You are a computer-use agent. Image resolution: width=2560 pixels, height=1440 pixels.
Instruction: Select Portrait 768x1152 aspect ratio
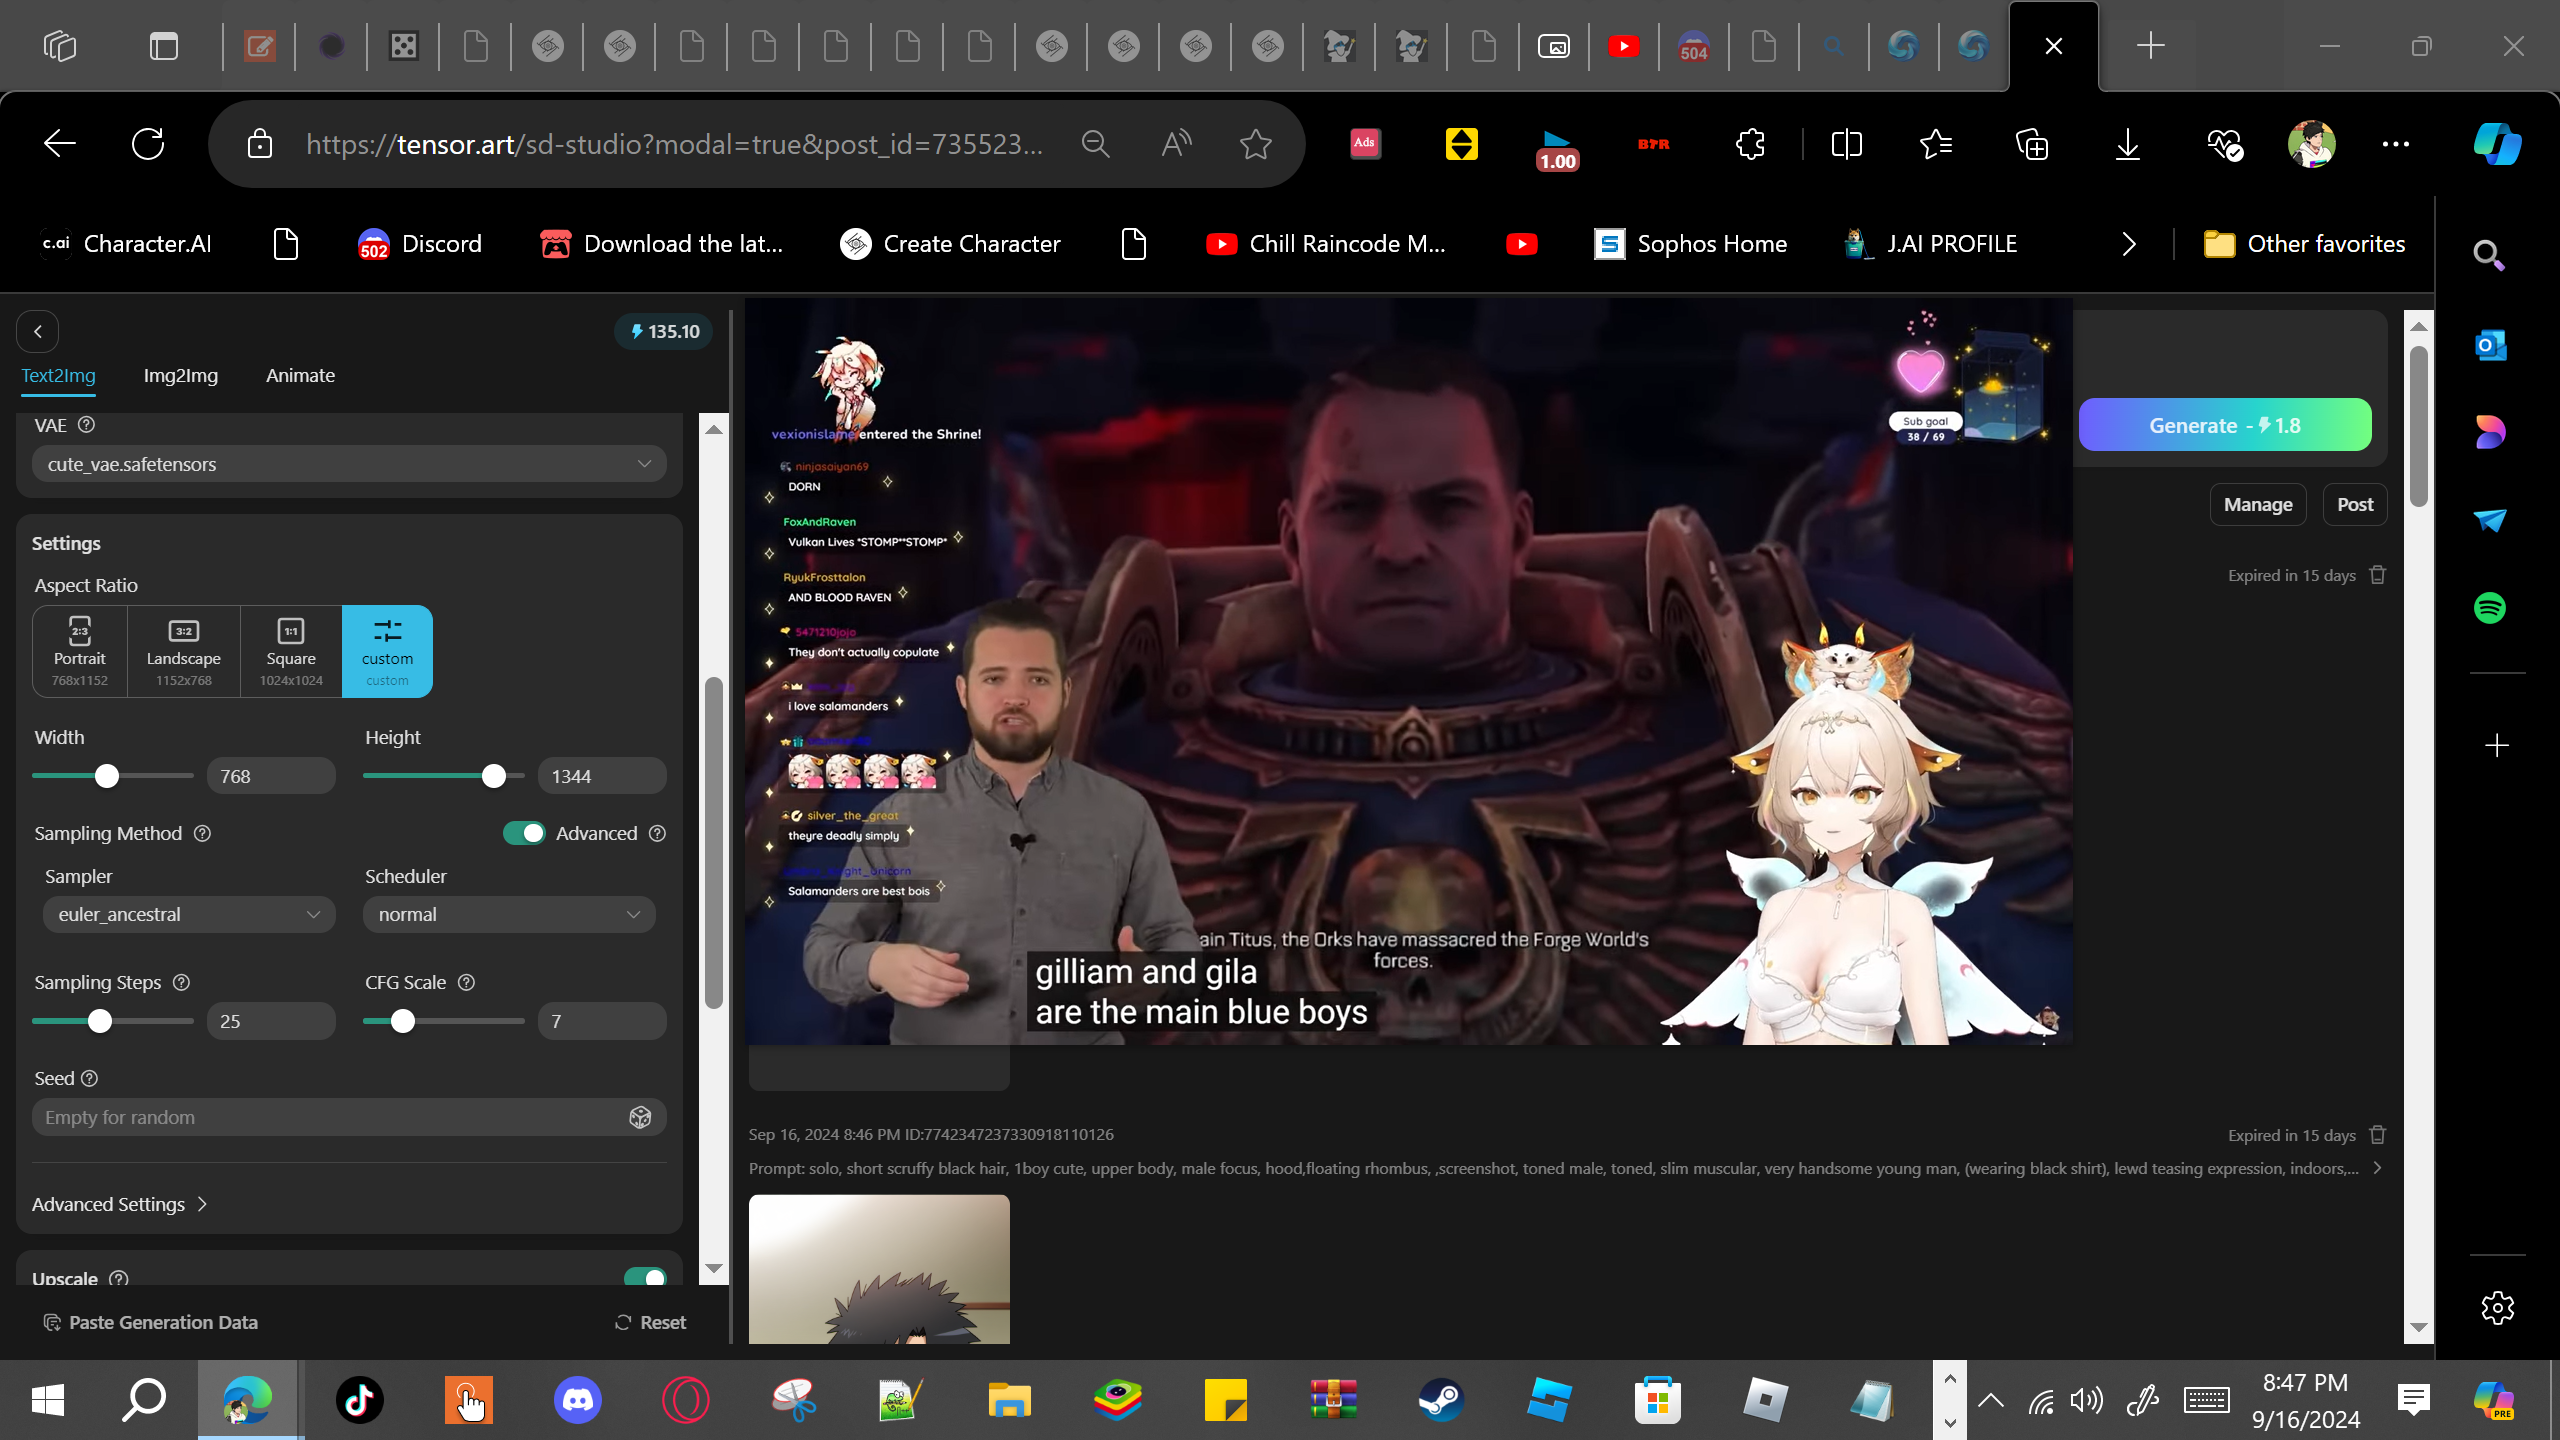[x=80, y=651]
